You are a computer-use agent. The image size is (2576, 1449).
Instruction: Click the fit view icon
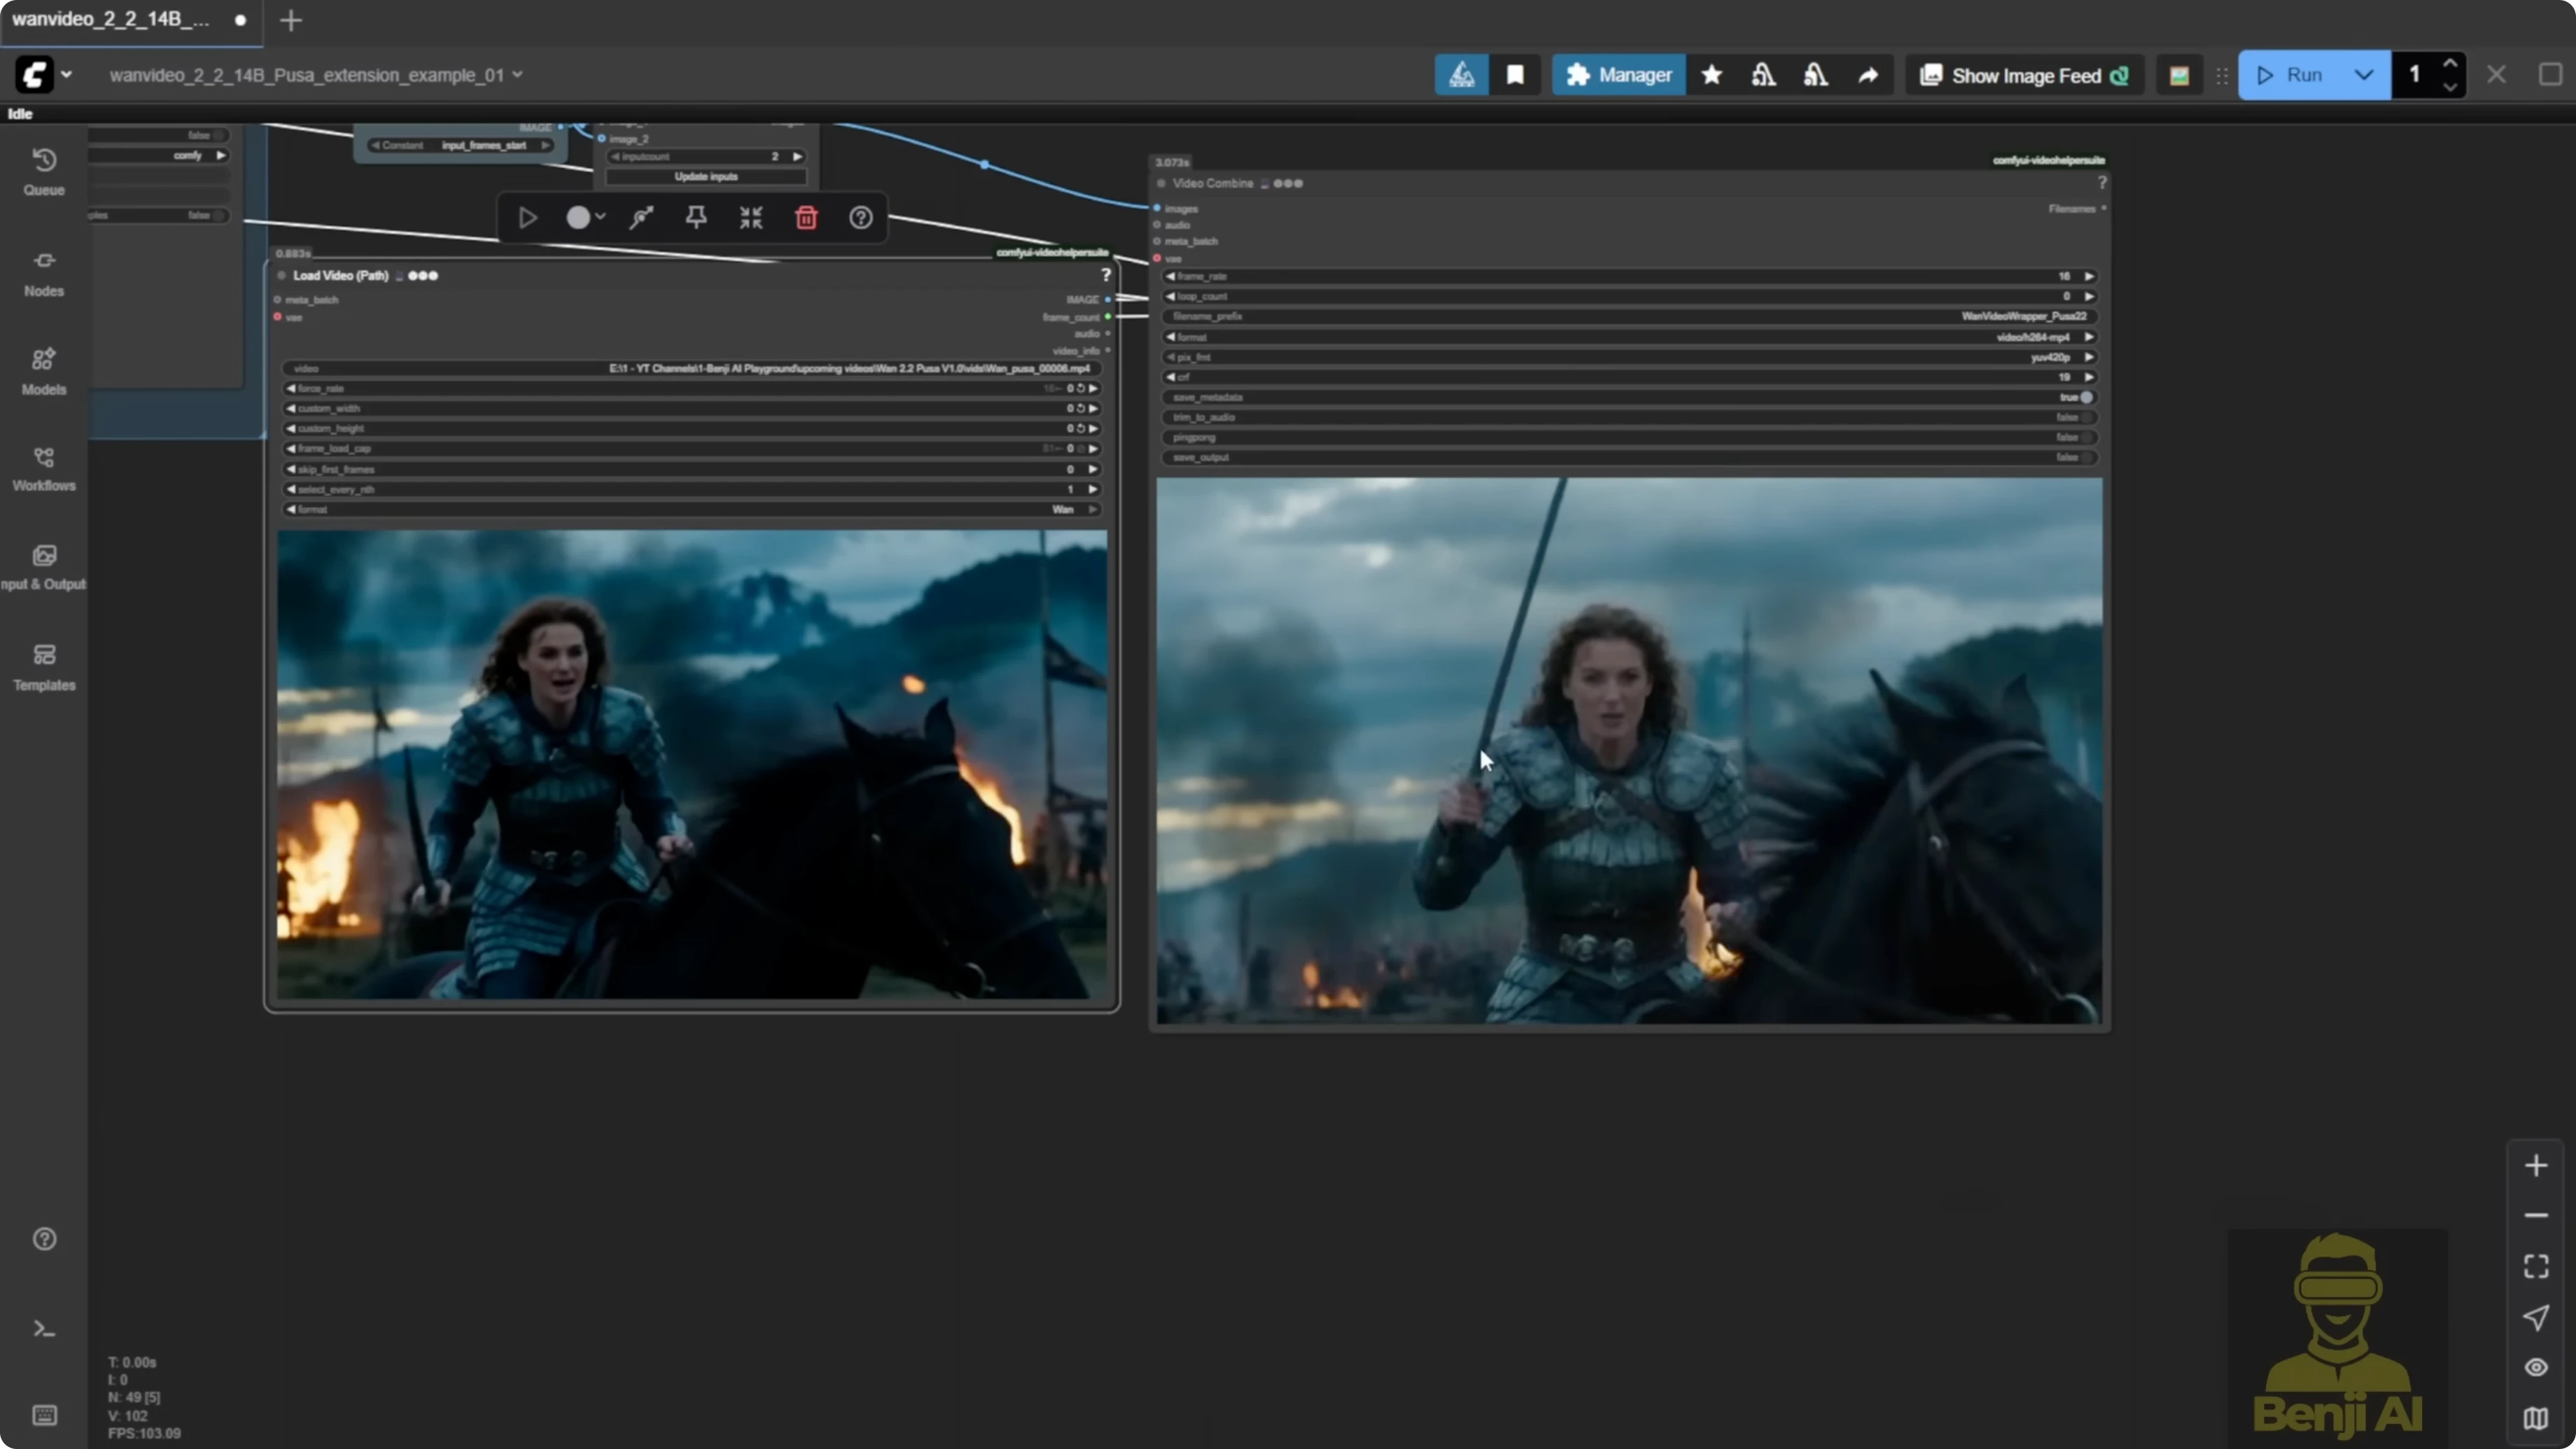point(2536,1267)
